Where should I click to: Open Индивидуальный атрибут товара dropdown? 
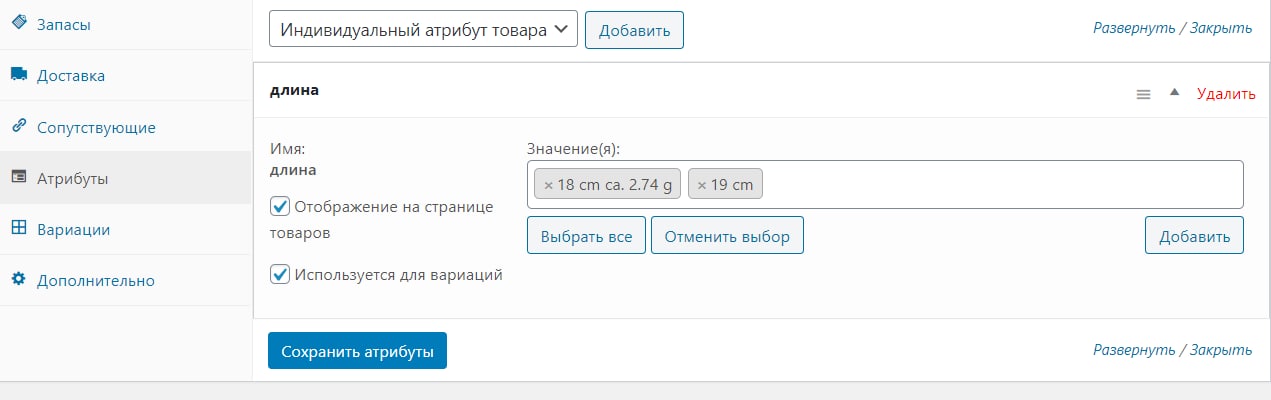(424, 30)
